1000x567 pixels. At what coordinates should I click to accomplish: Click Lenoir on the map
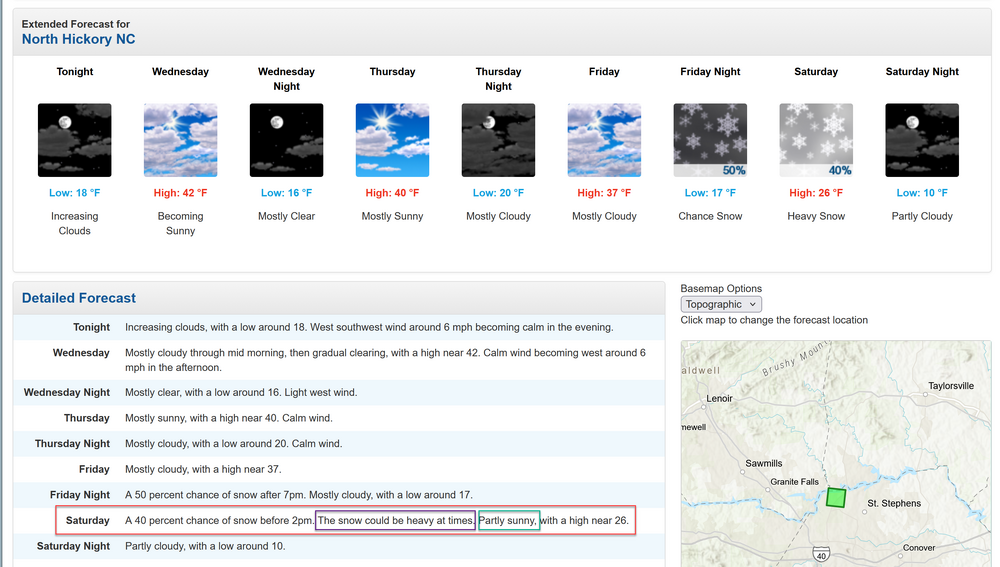pos(719,398)
